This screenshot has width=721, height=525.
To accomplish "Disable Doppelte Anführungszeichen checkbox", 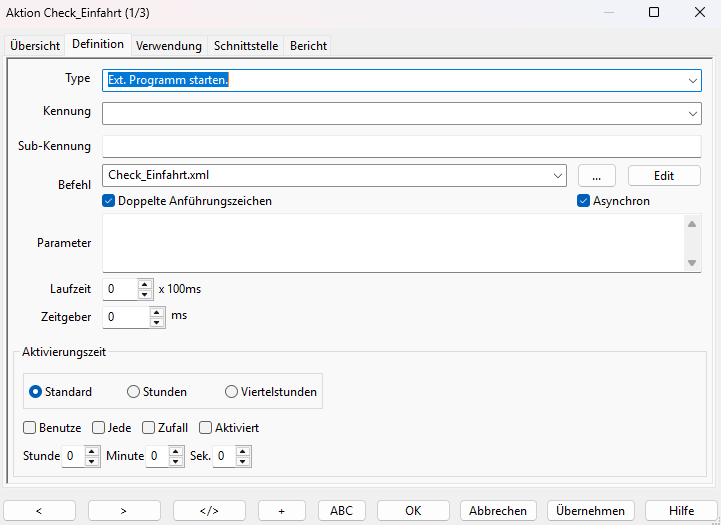I will (x=109, y=201).
